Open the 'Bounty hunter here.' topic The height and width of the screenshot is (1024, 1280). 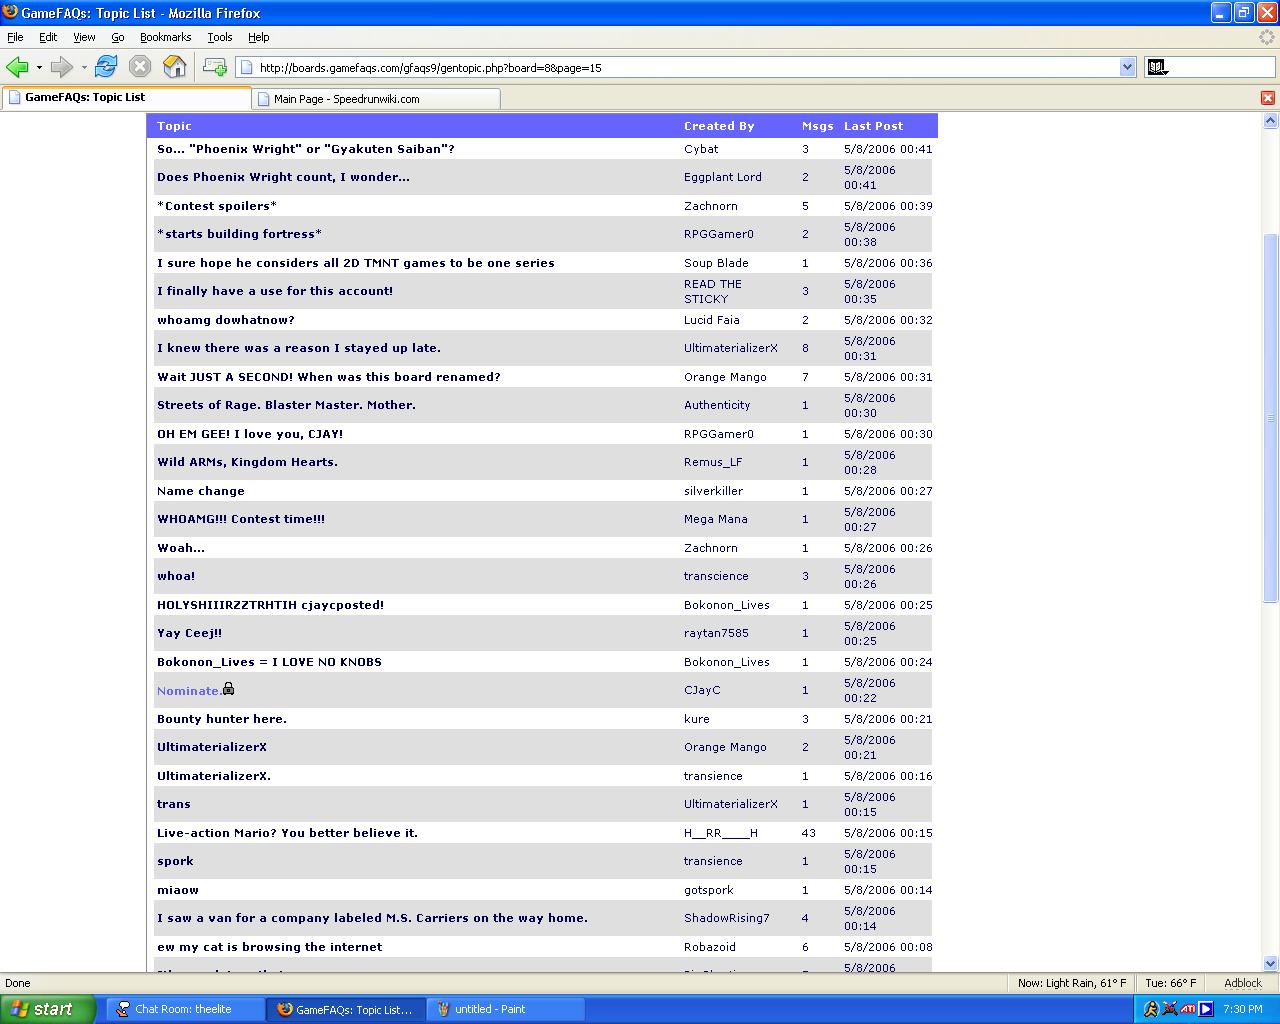(222, 719)
